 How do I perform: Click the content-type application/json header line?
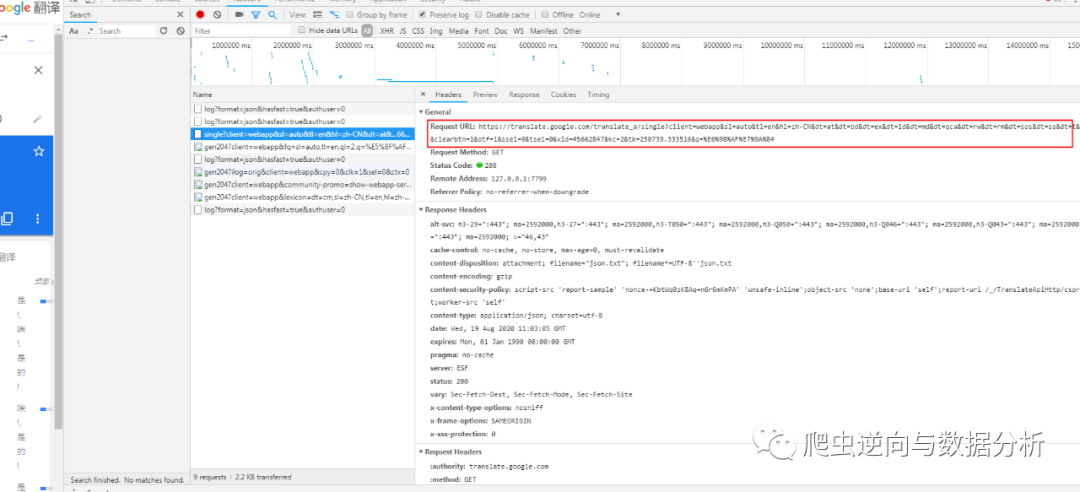(516, 315)
